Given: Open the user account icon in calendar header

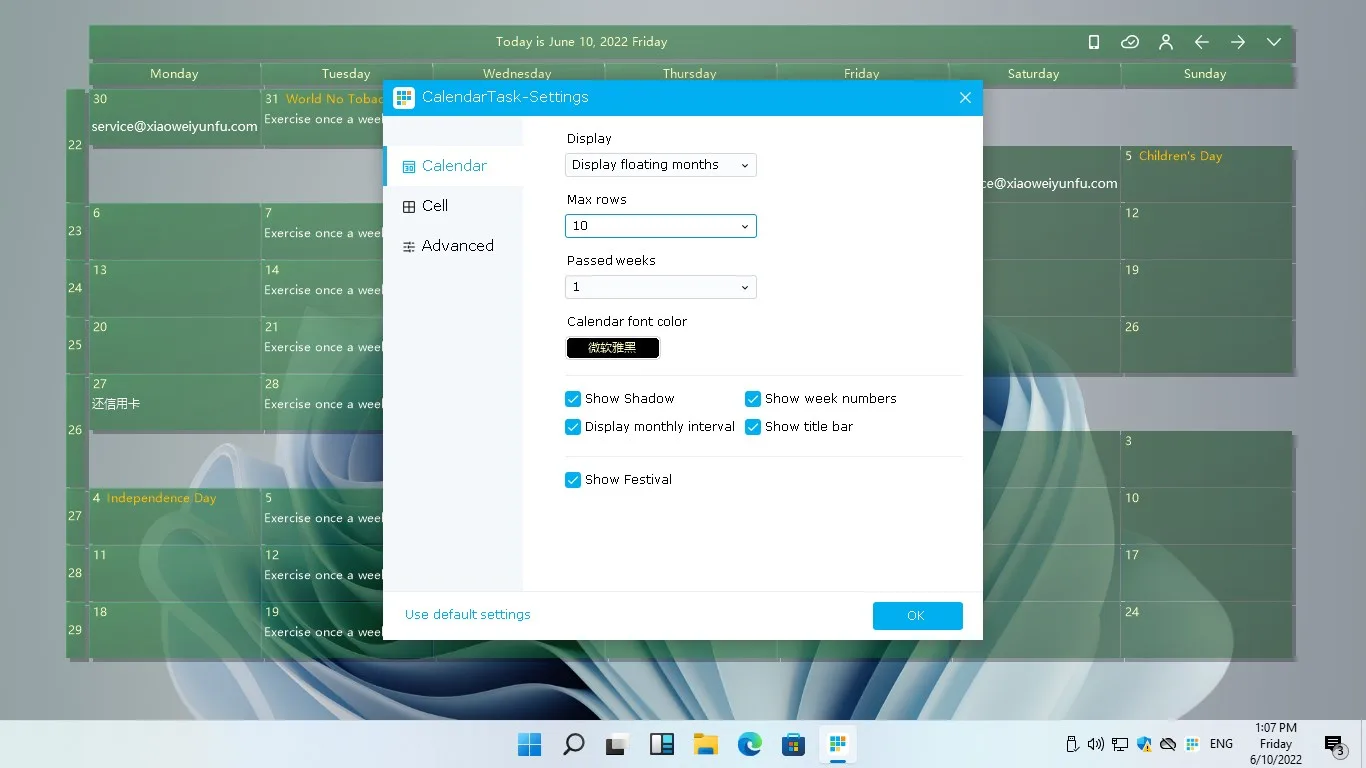Looking at the screenshot, I should coord(1166,42).
